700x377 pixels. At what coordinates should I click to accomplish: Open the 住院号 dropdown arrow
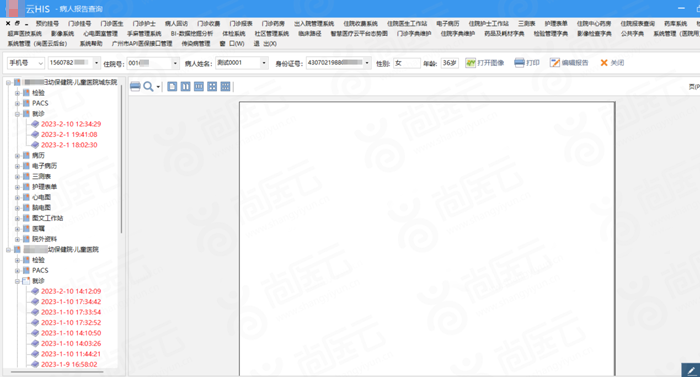point(175,63)
